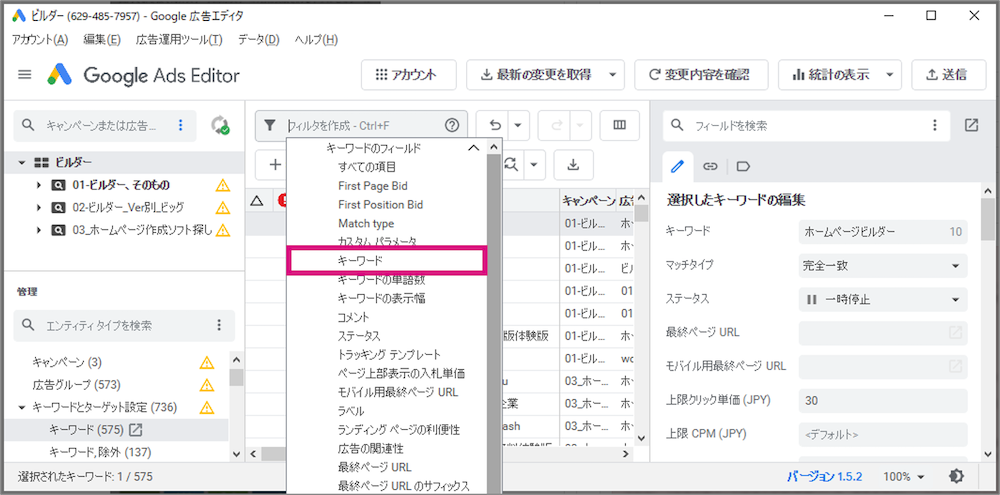This screenshot has width=1000, height=495.
Task: Collapse キーワードとターゲット設定 (736) section
Action: coord(22,407)
